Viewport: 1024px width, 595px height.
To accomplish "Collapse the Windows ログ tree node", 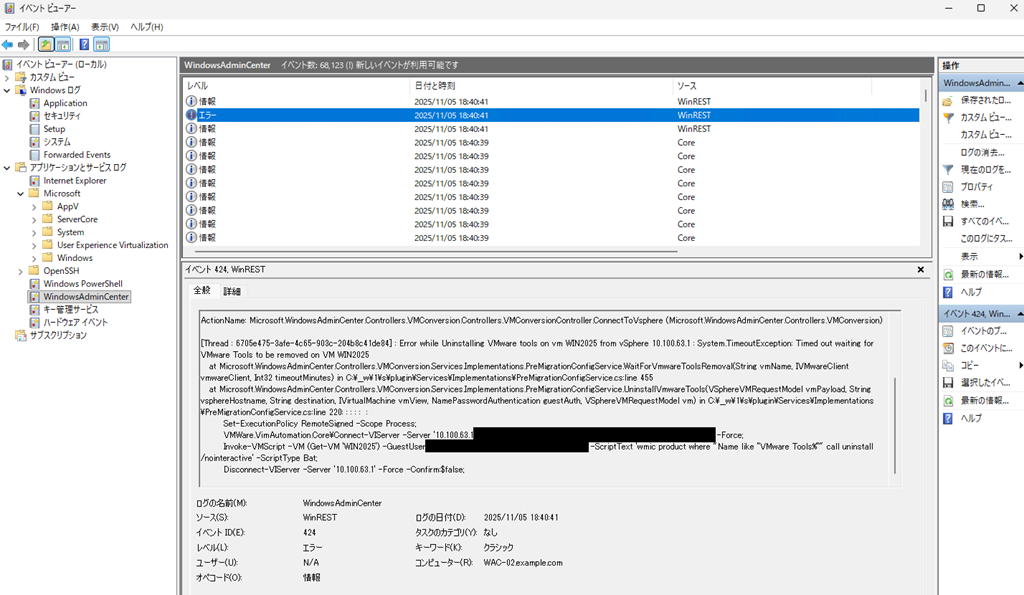I will [x=8, y=90].
